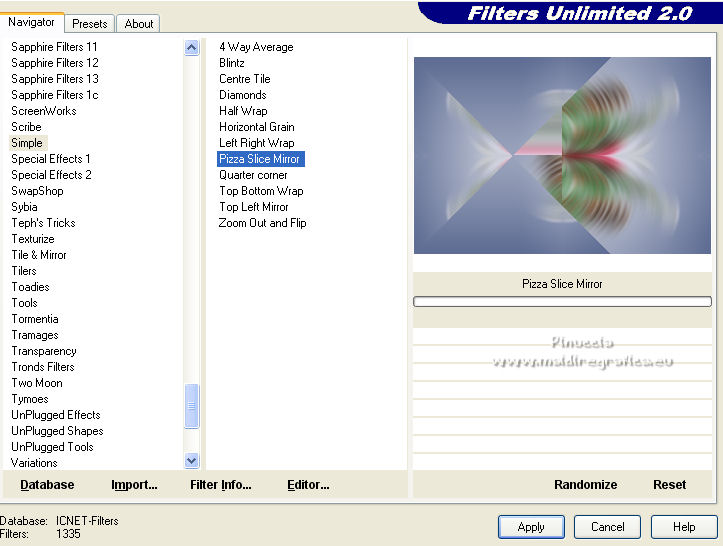Select the Tramages category
The image size is (723, 546).
(35, 335)
